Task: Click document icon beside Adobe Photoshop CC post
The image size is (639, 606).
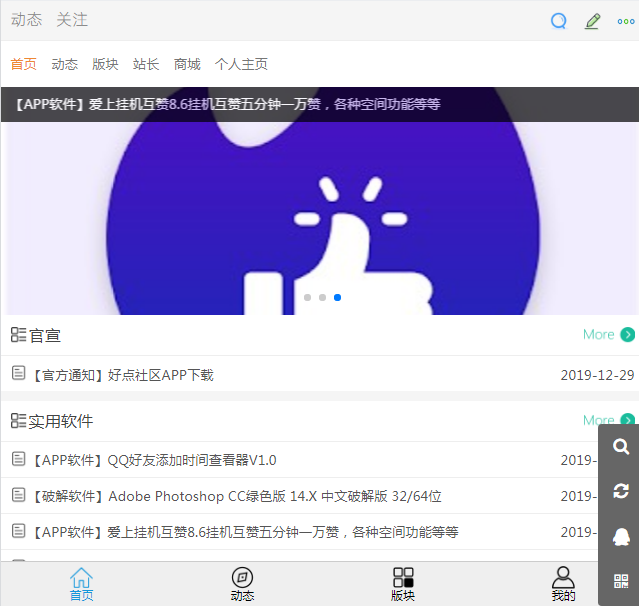Action: point(18,495)
